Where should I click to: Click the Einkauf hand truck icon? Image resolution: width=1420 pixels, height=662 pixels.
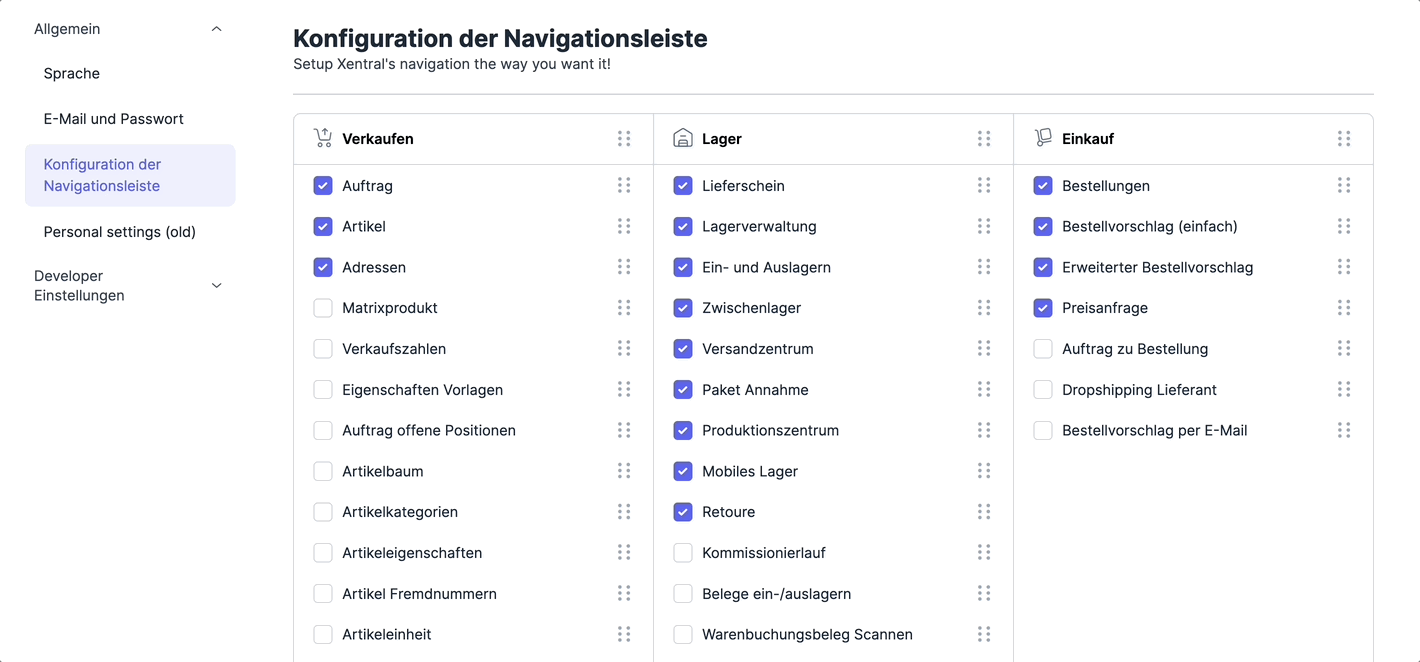(x=1043, y=138)
